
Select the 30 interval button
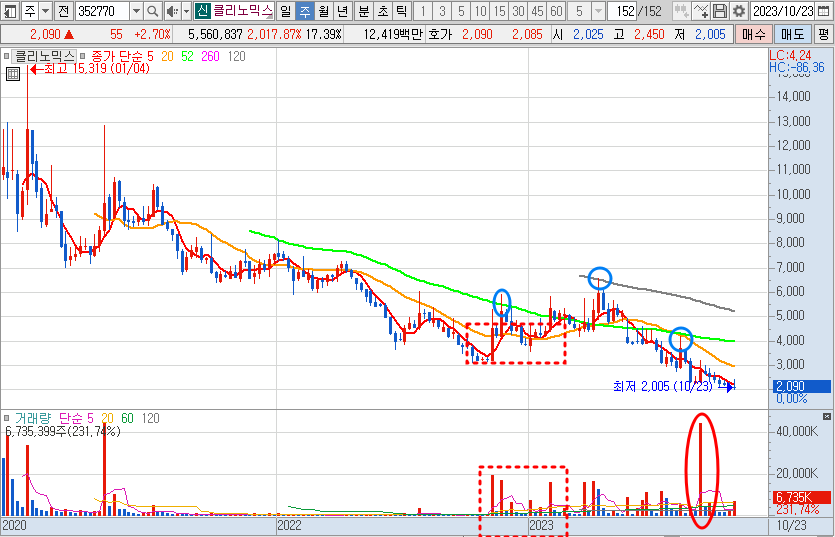coord(518,11)
